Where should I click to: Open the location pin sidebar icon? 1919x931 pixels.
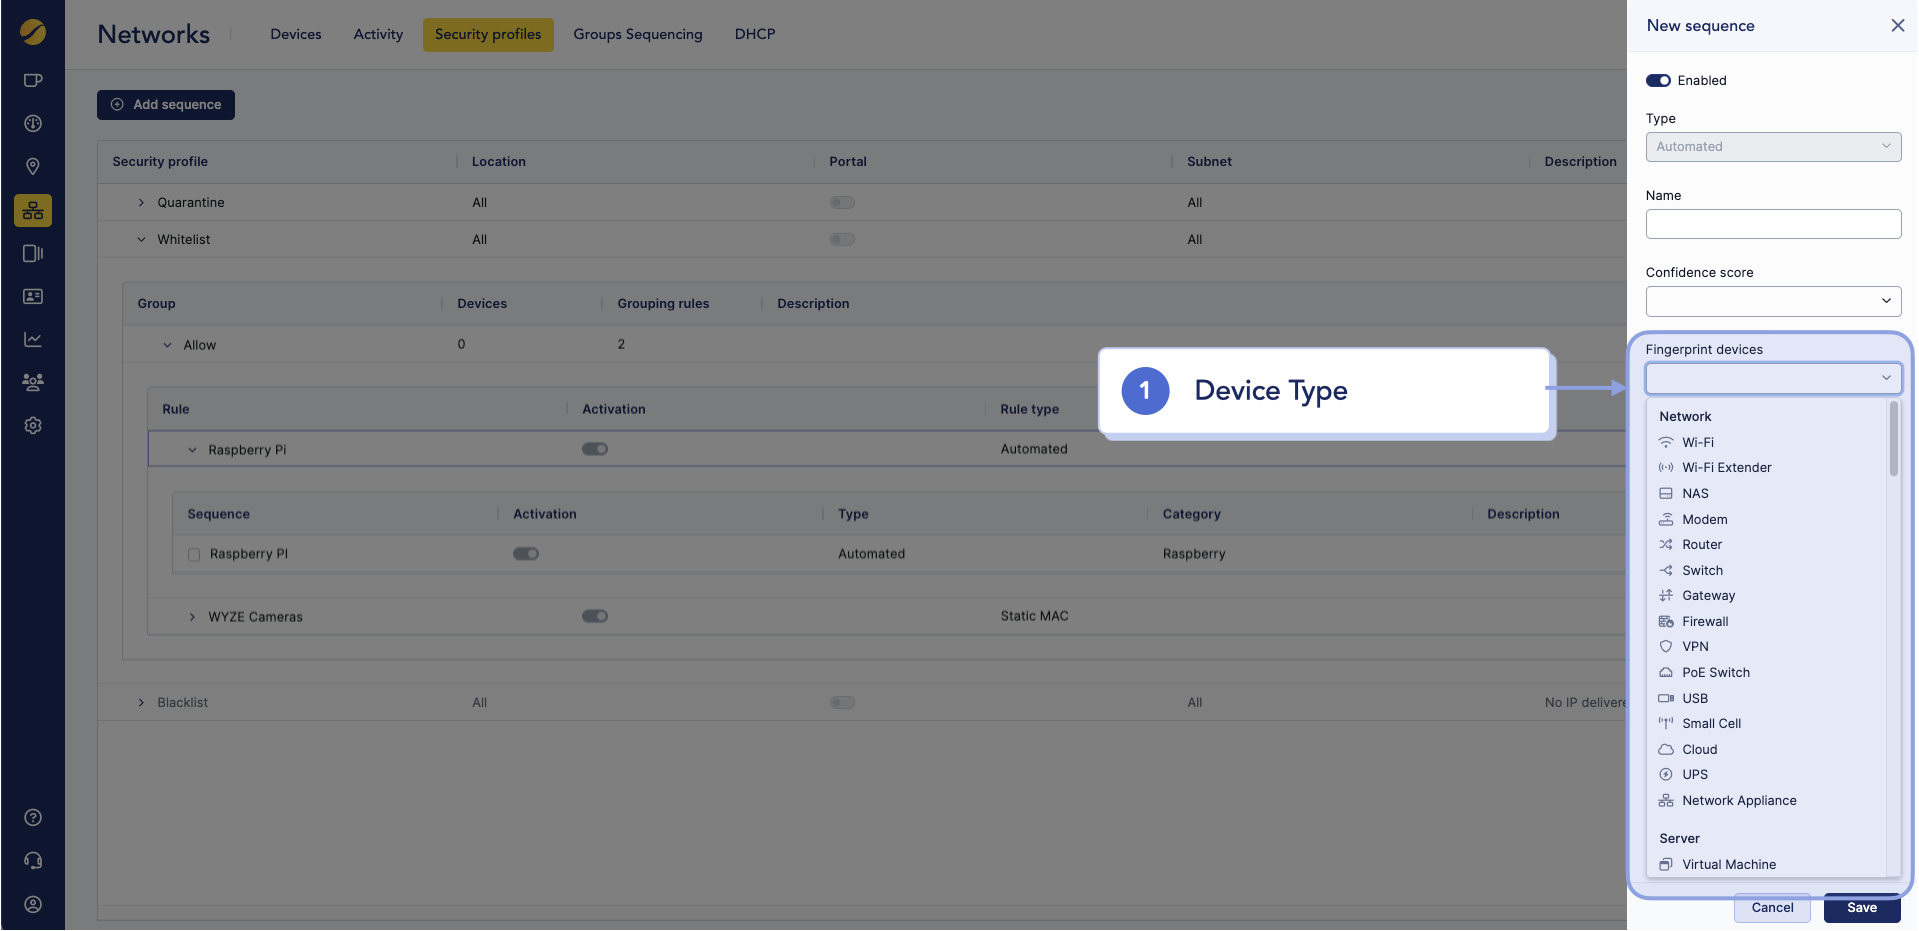tap(33, 166)
